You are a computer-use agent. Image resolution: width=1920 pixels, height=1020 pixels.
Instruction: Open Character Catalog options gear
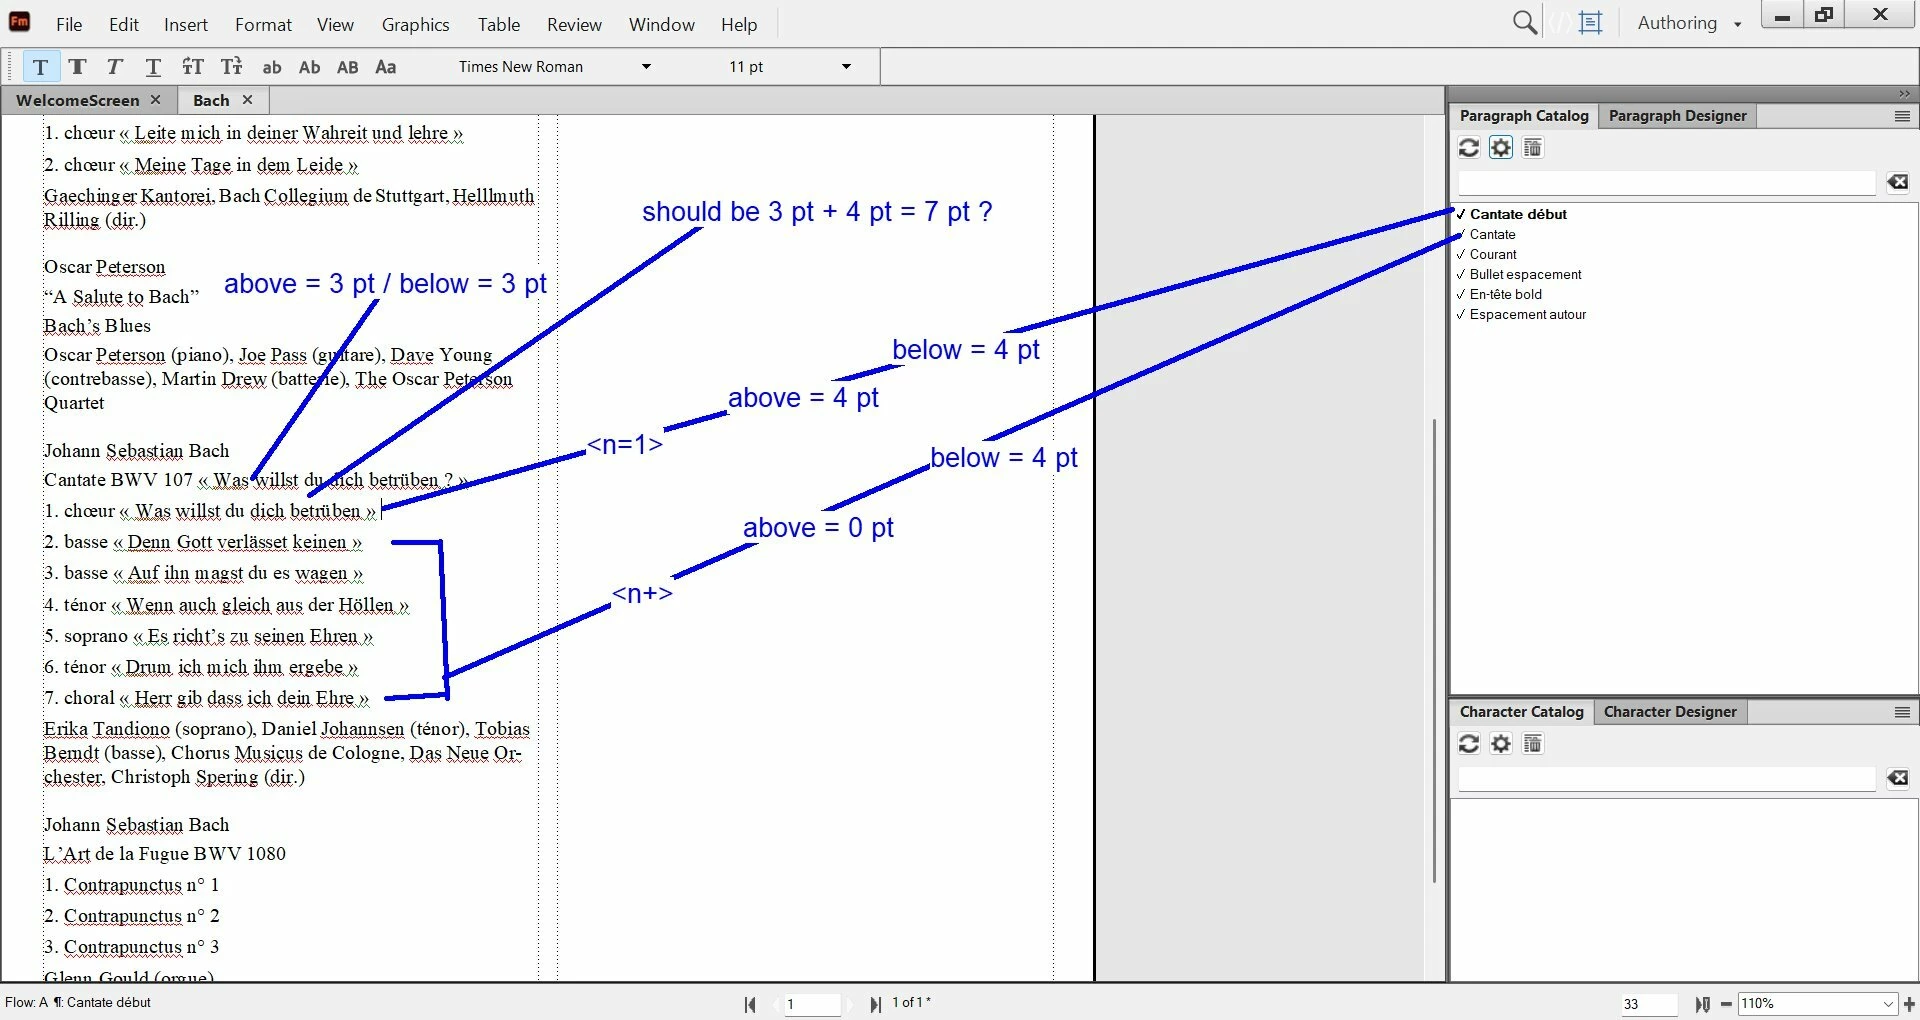(x=1501, y=744)
